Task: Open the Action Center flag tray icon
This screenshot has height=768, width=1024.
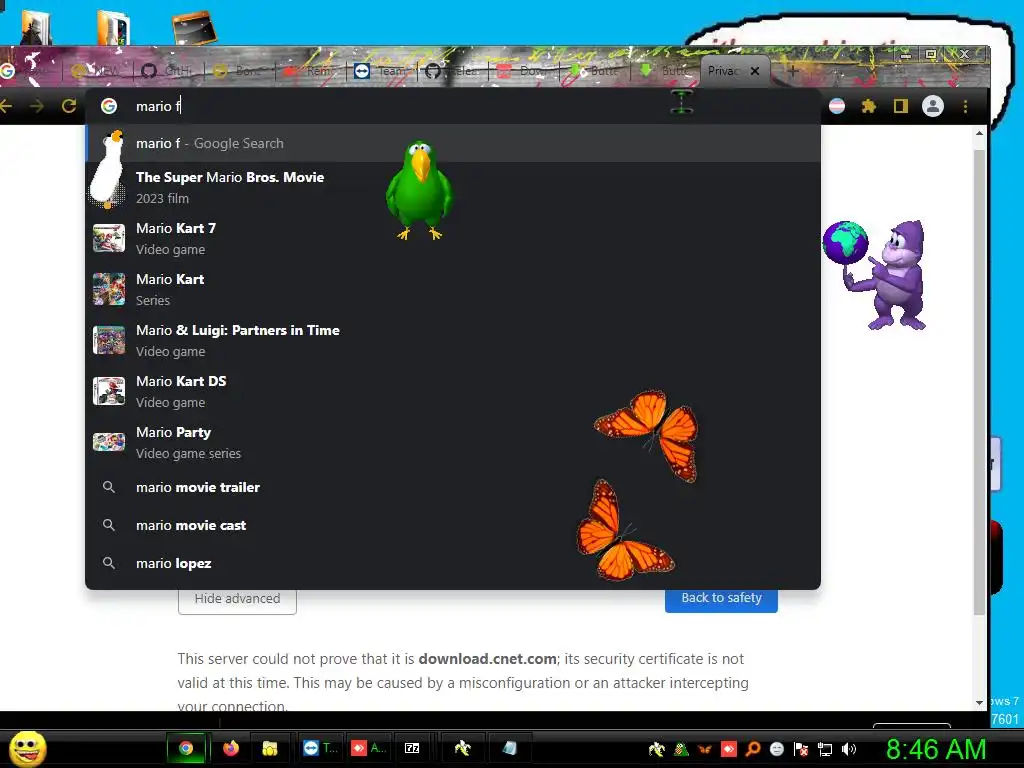Action: tap(801, 749)
